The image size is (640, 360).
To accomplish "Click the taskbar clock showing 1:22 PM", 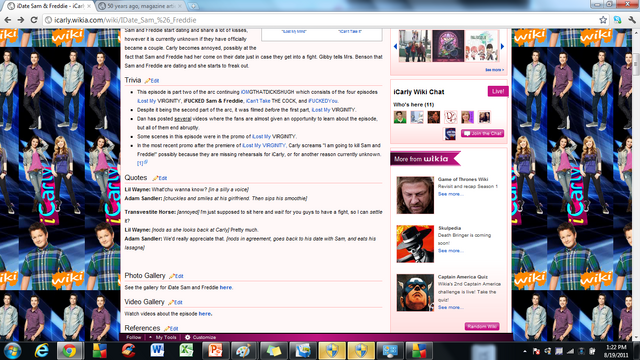I will pos(616,351).
